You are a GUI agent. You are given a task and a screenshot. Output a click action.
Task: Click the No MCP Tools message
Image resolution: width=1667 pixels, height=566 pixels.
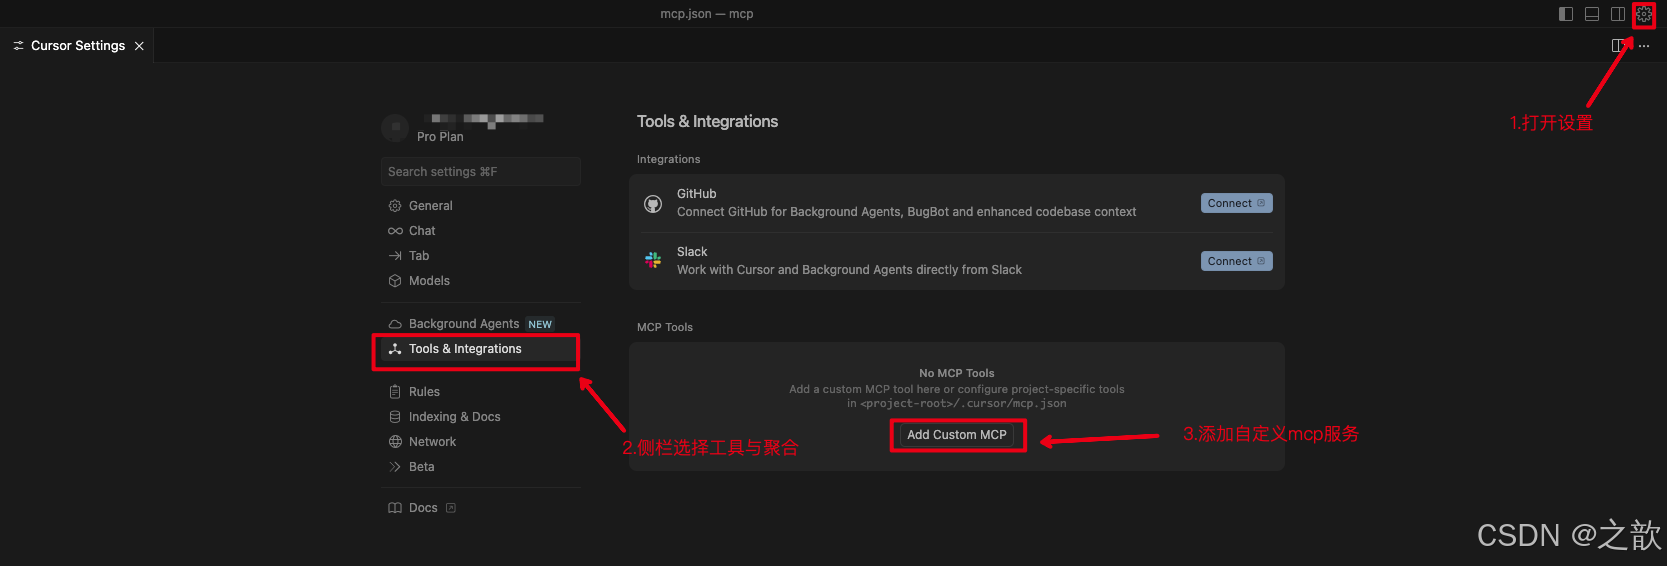tap(957, 373)
